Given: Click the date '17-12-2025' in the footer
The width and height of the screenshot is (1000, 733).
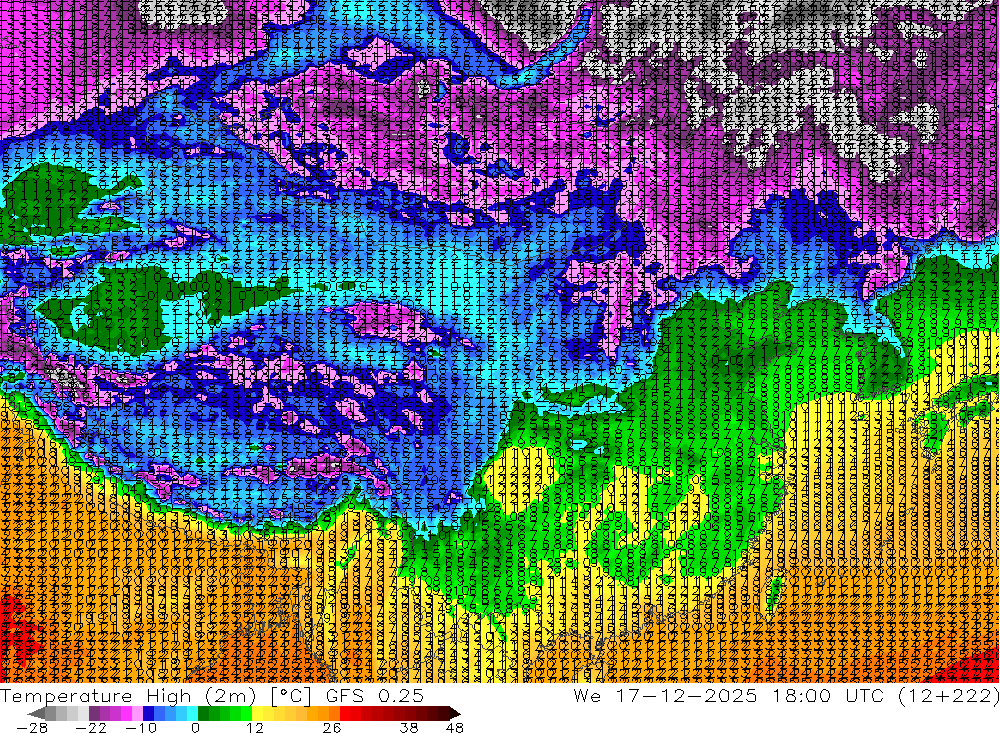Looking at the screenshot, I should [x=686, y=696].
